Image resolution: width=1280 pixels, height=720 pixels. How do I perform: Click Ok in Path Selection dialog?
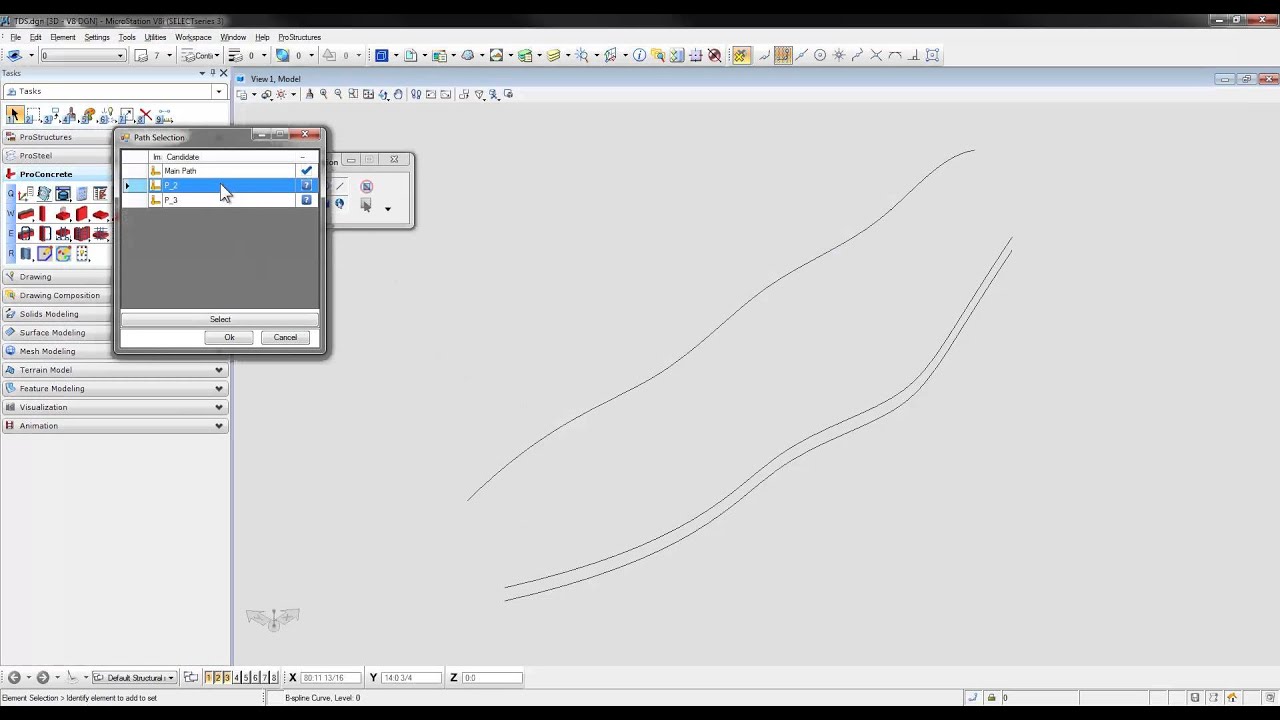229,337
